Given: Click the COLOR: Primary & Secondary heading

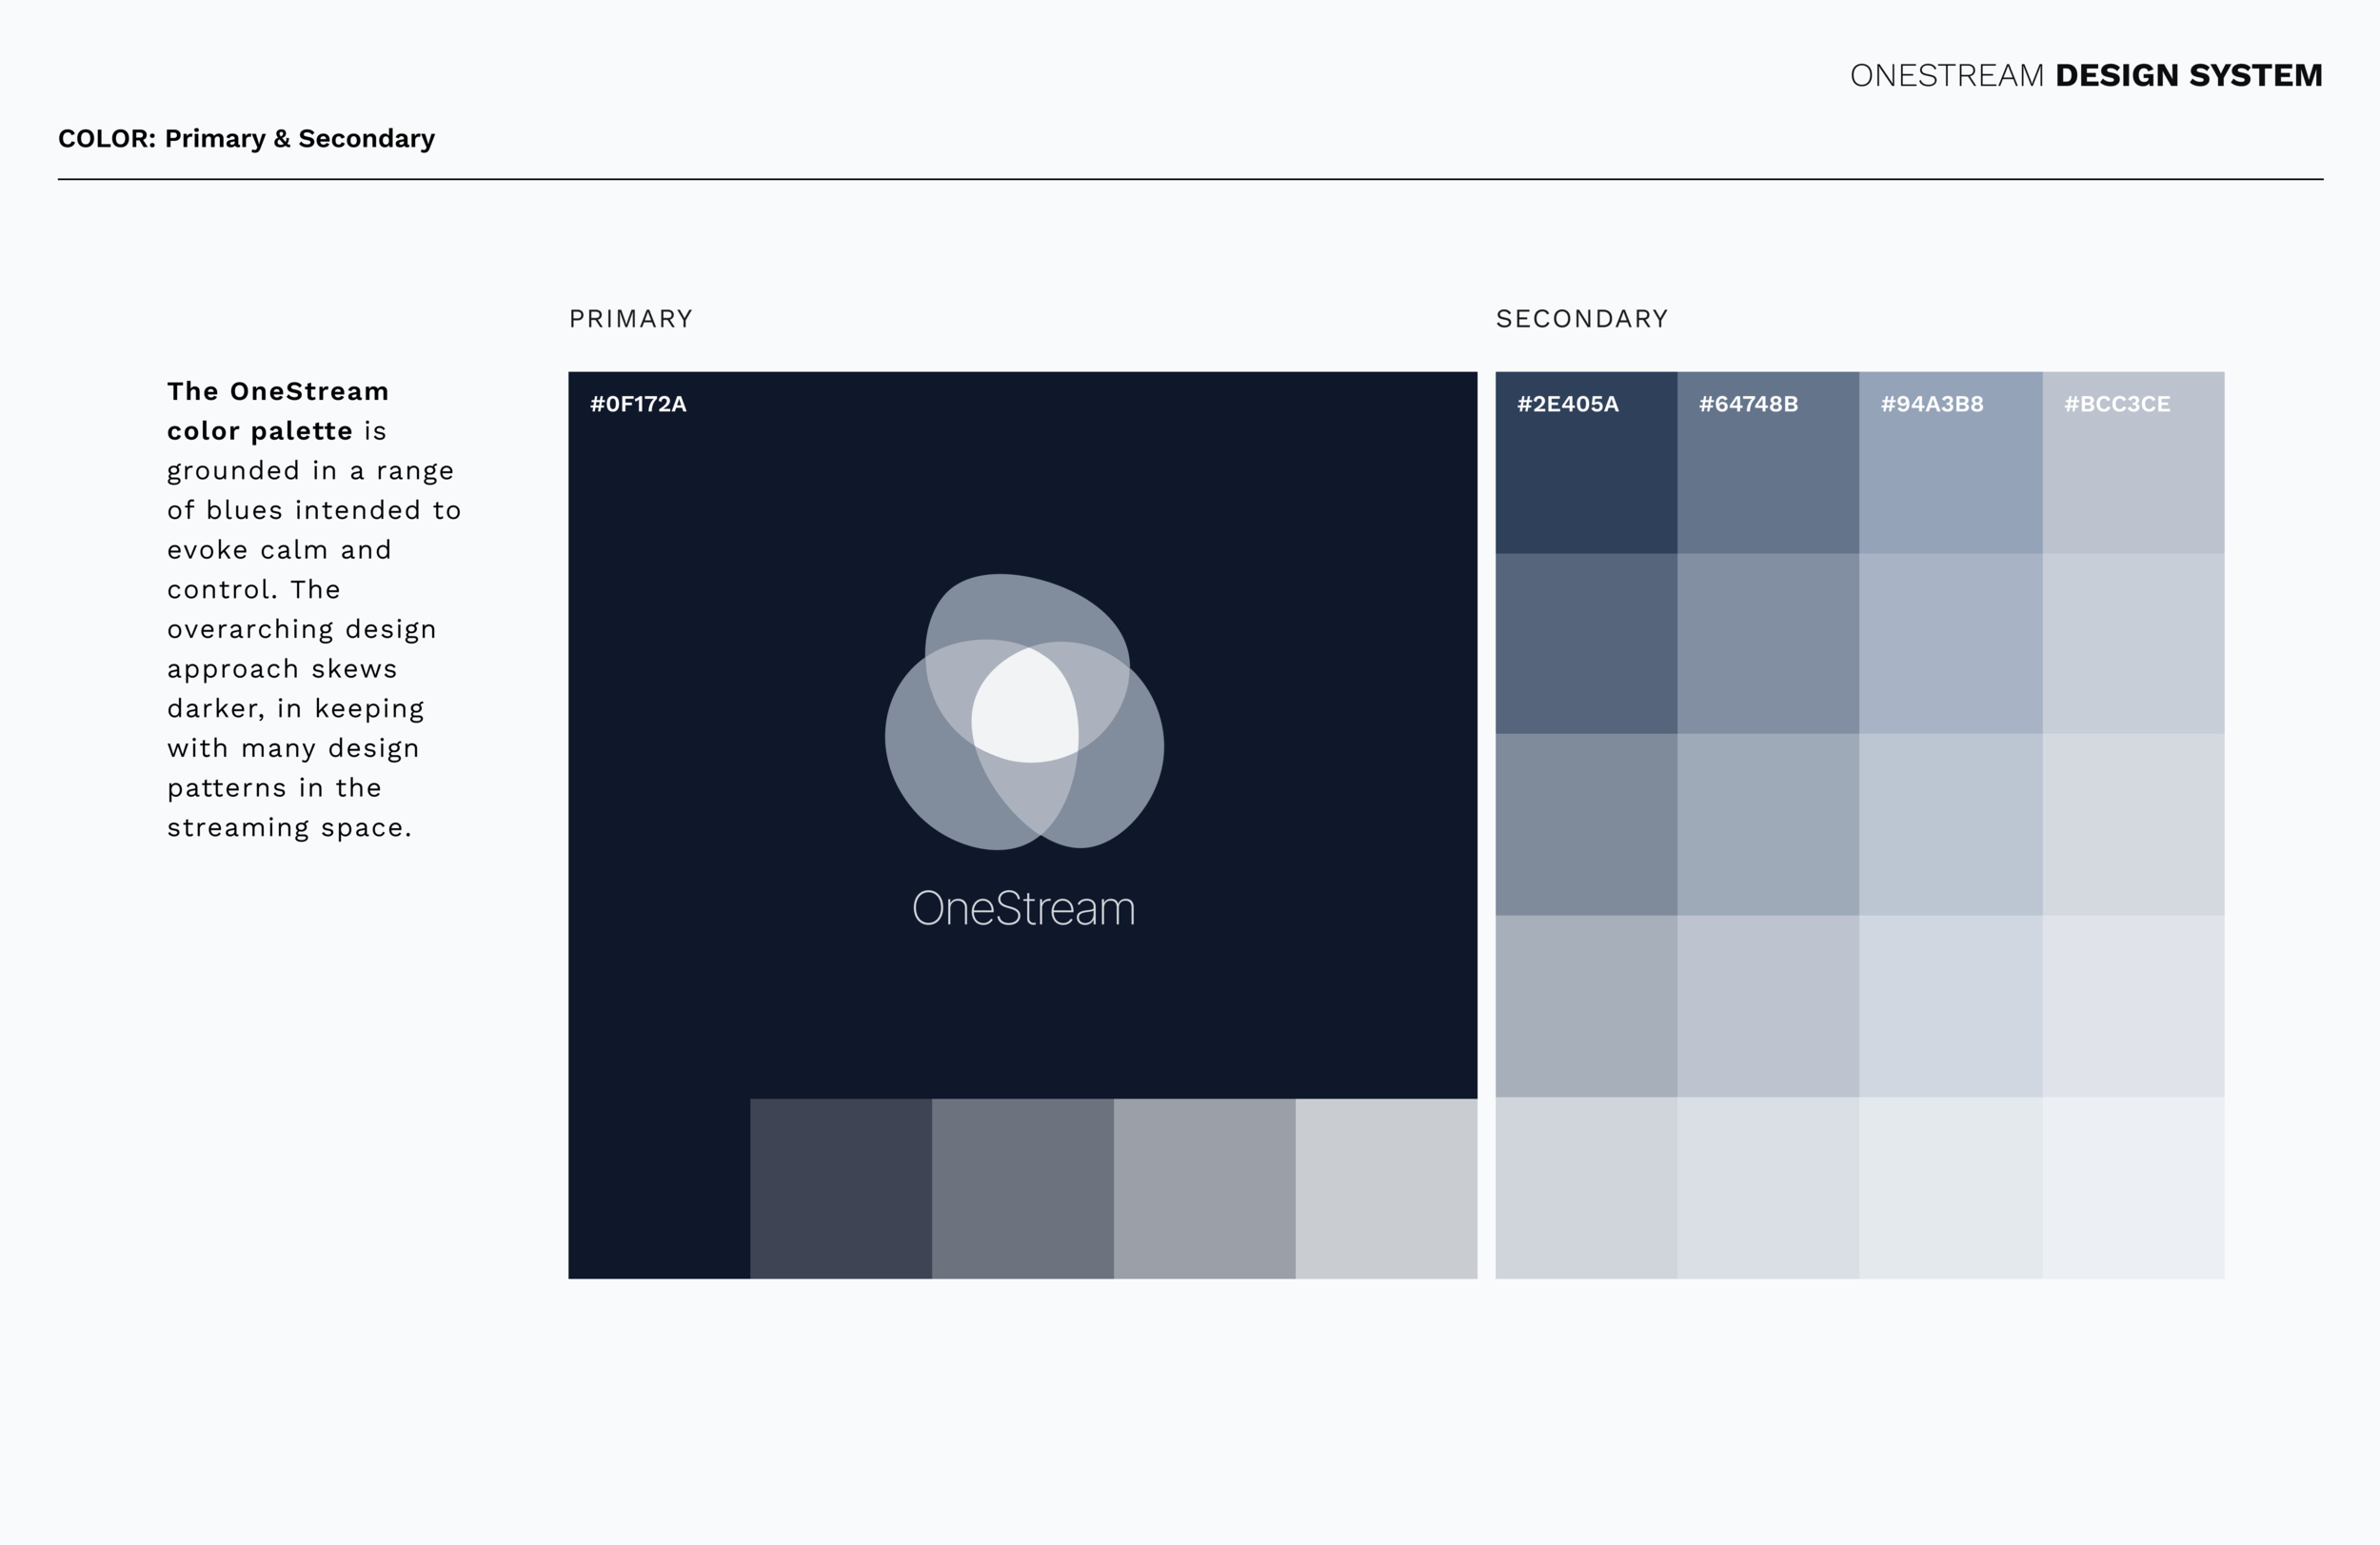Looking at the screenshot, I should 246,139.
